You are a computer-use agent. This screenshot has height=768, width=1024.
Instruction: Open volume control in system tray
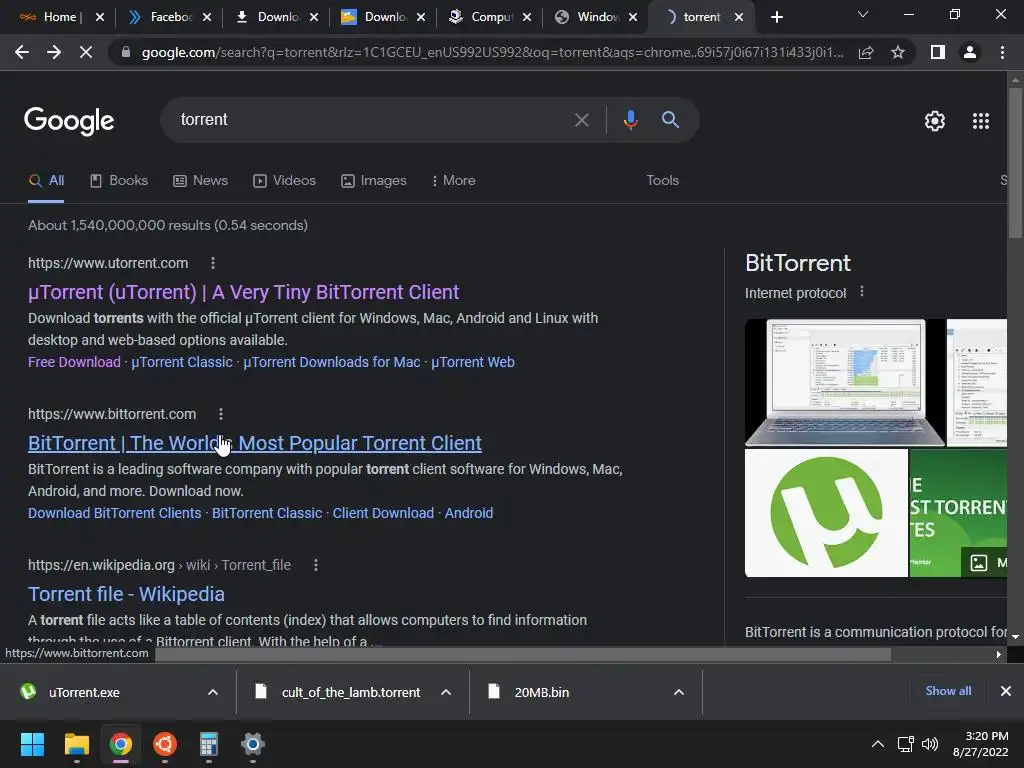[x=930, y=744]
